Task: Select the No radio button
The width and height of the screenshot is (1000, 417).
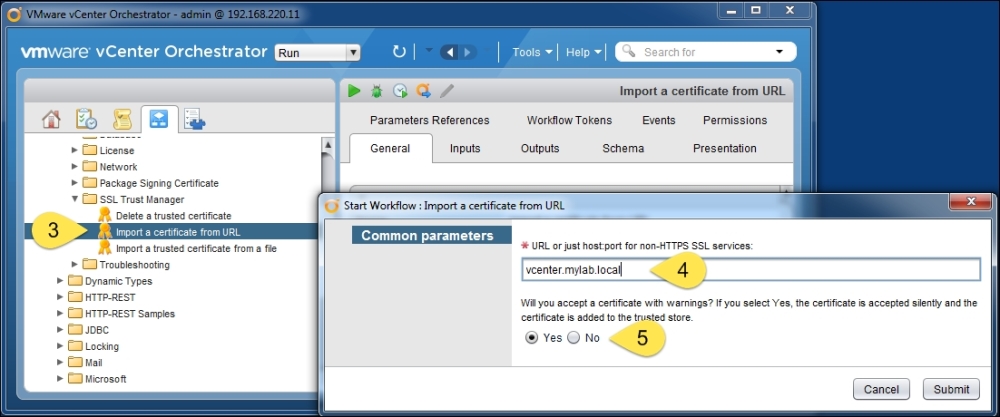Action: click(574, 338)
